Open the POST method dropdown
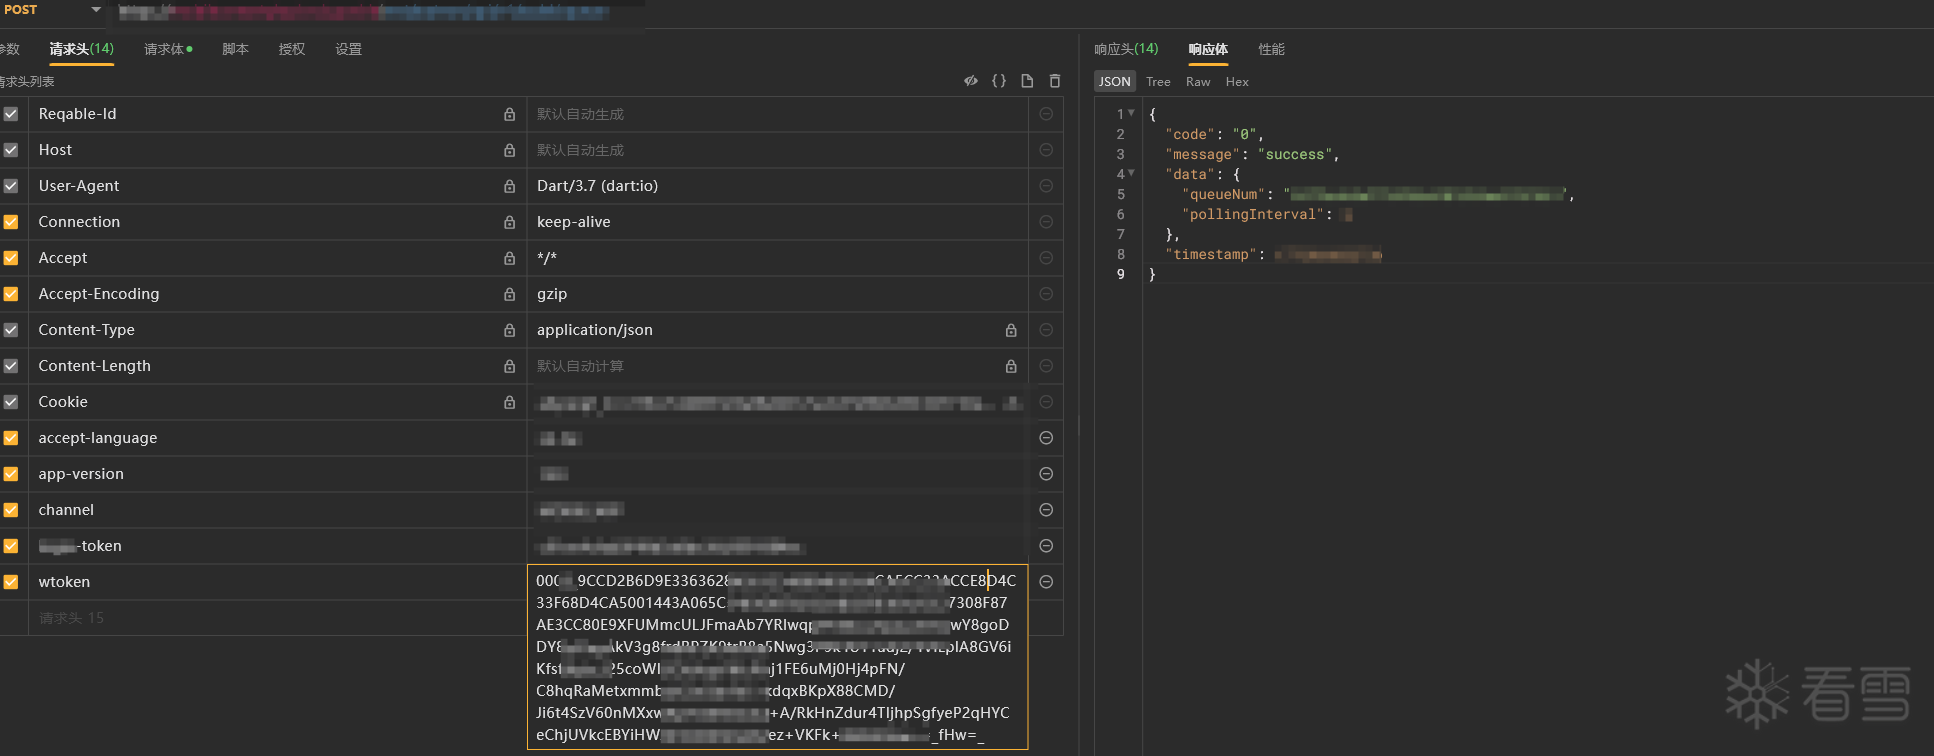The width and height of the screenshot is (1934, 756). (96, 10)
